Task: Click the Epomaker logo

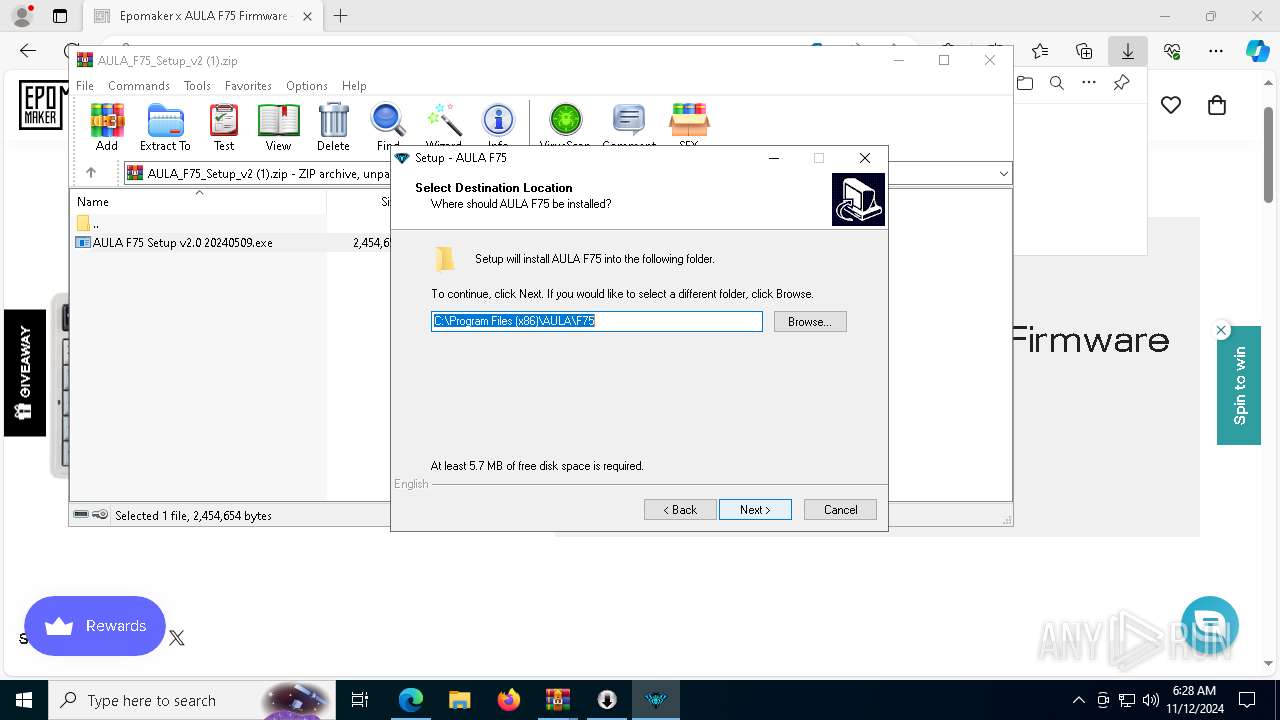Action: [40, 105]
